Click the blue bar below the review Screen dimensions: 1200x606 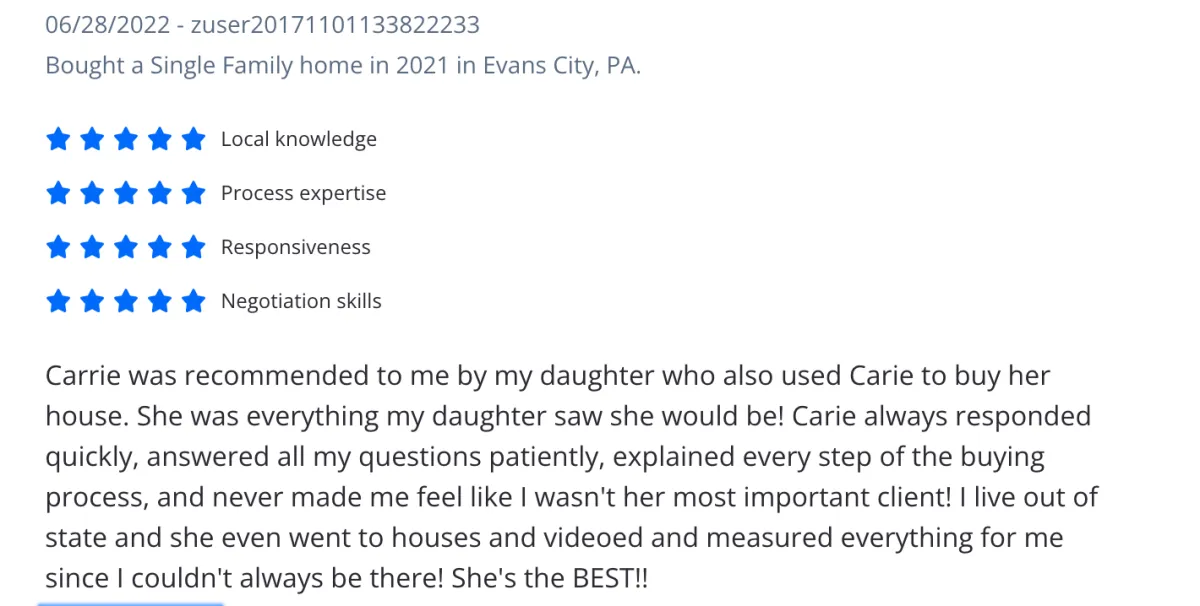[x=130, y=603]
